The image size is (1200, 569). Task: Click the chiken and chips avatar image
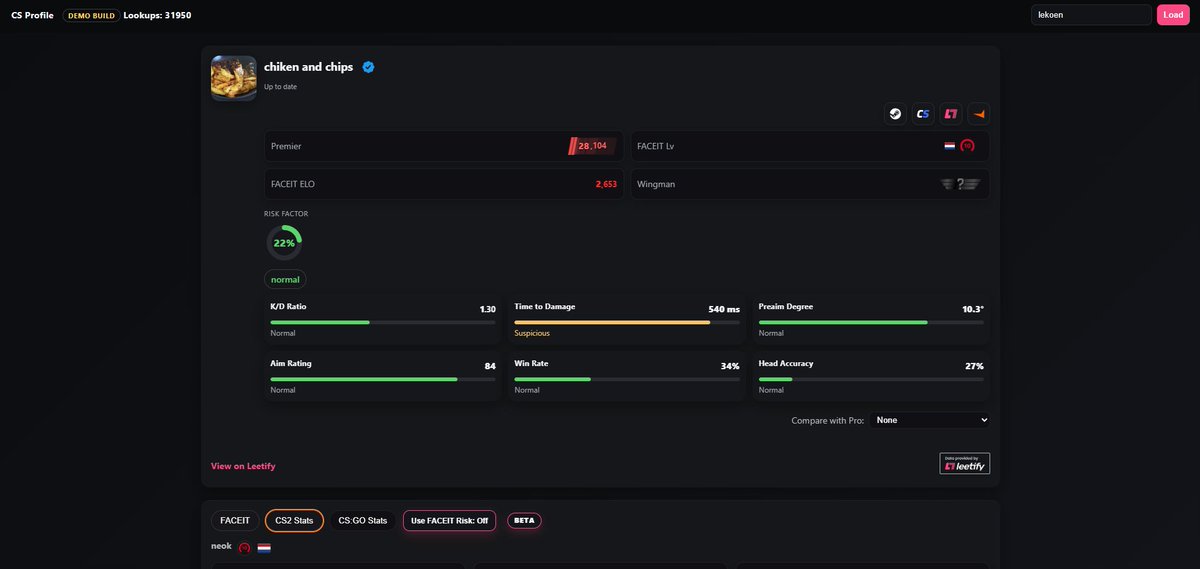click(x=234, y=77)
